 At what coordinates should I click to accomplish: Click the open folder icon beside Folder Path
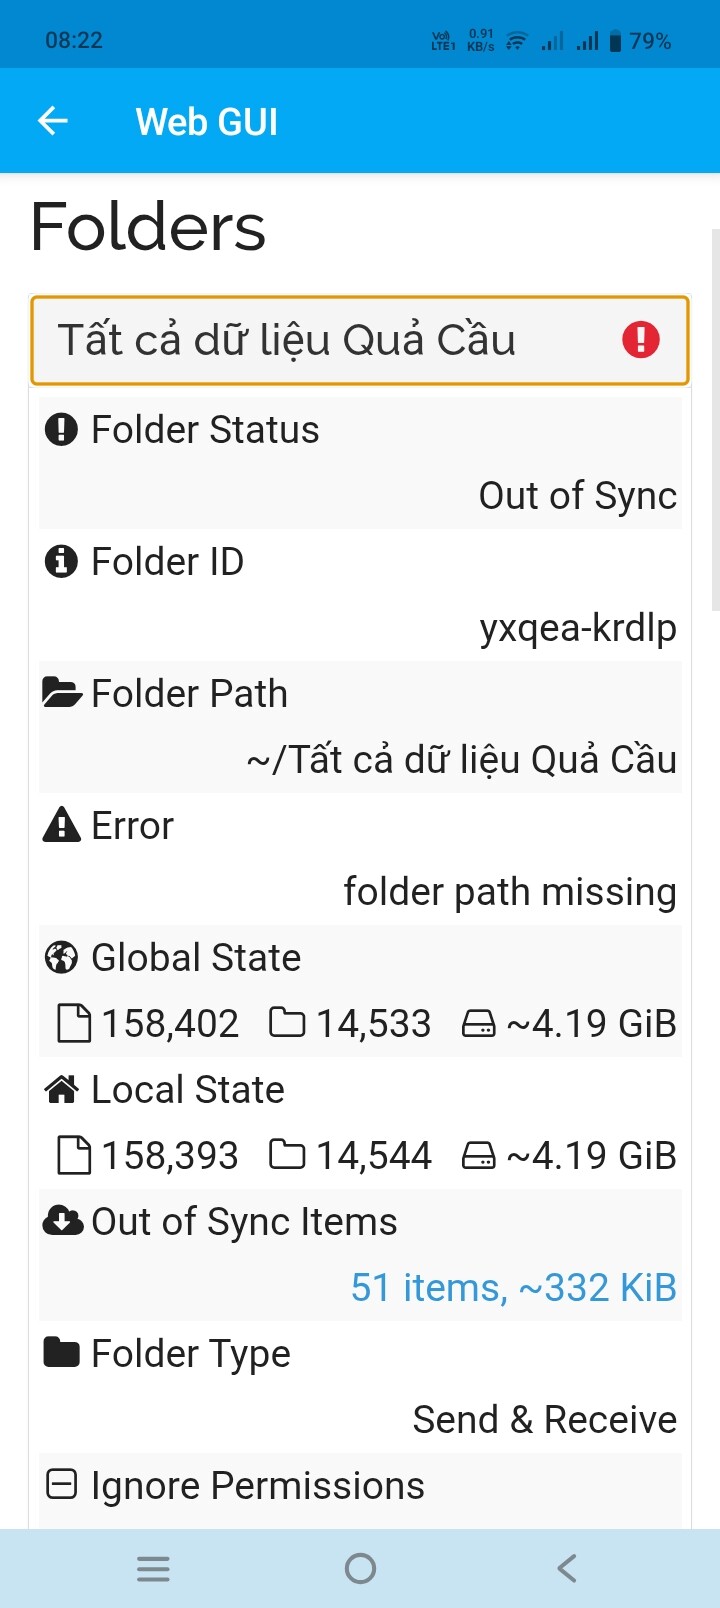[62, 693]
